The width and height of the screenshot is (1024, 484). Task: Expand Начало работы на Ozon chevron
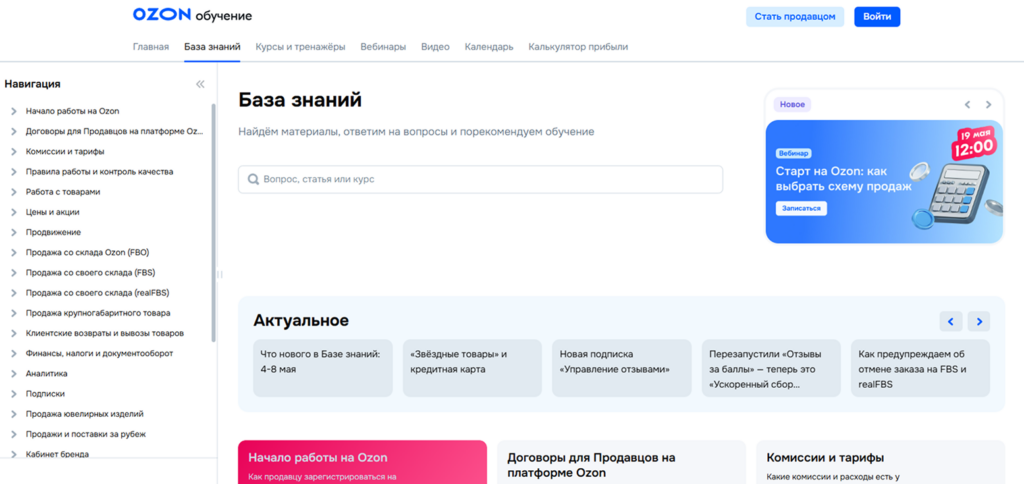click(x=14, y=111)
